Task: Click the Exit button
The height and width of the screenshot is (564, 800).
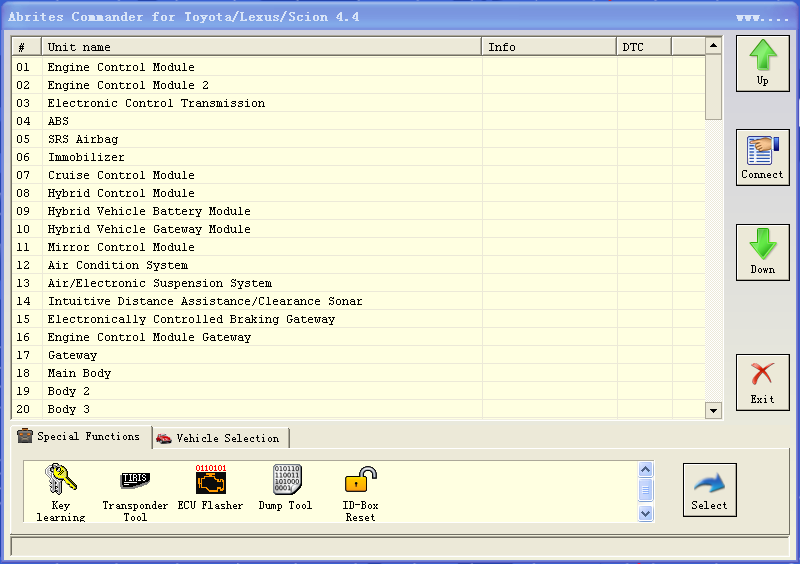Action: (x=763, y=382)
